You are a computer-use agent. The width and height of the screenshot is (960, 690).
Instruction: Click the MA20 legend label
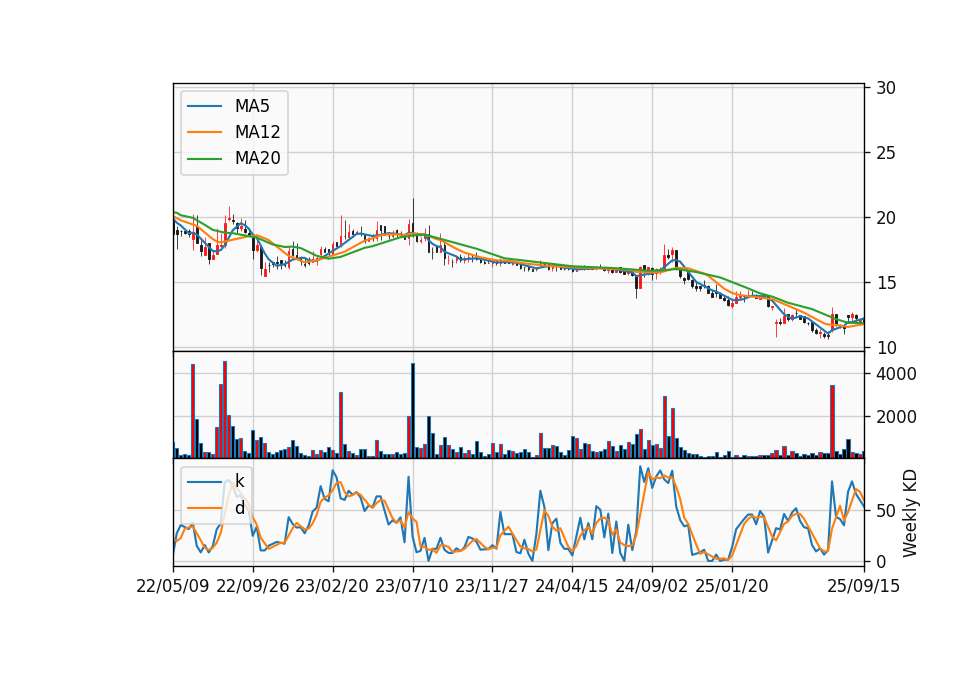[x=257, y=158]
